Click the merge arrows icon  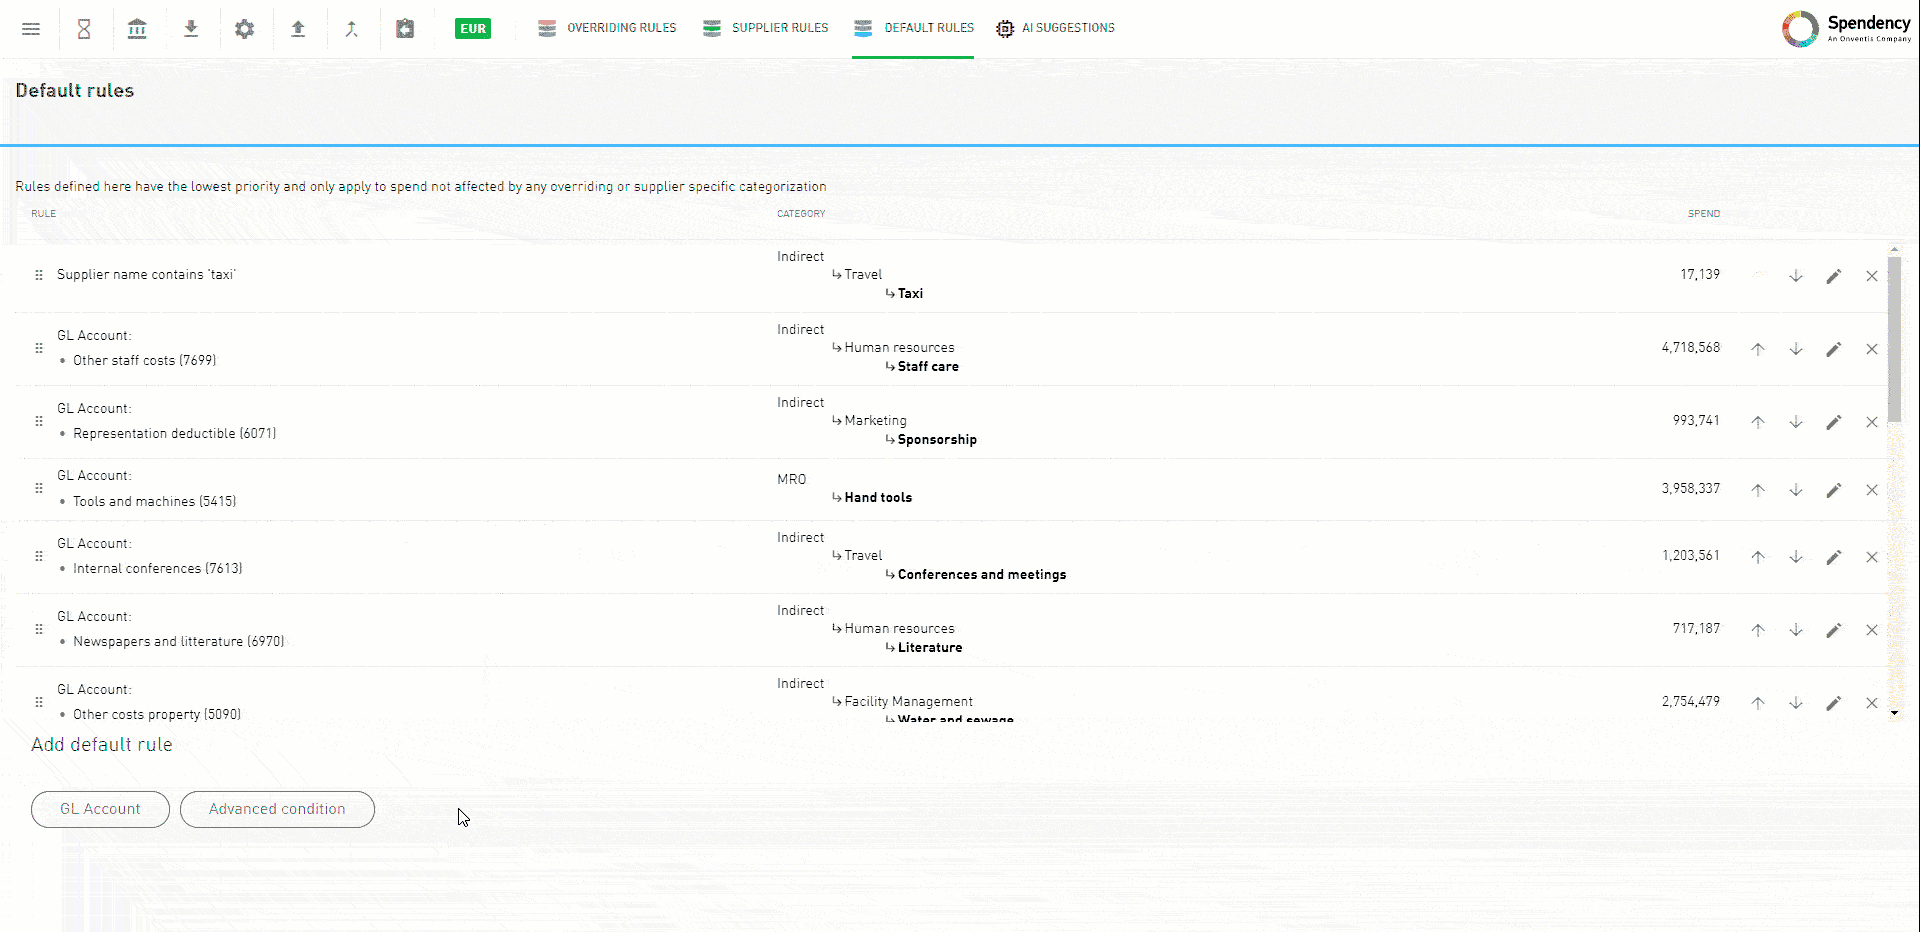351,29
